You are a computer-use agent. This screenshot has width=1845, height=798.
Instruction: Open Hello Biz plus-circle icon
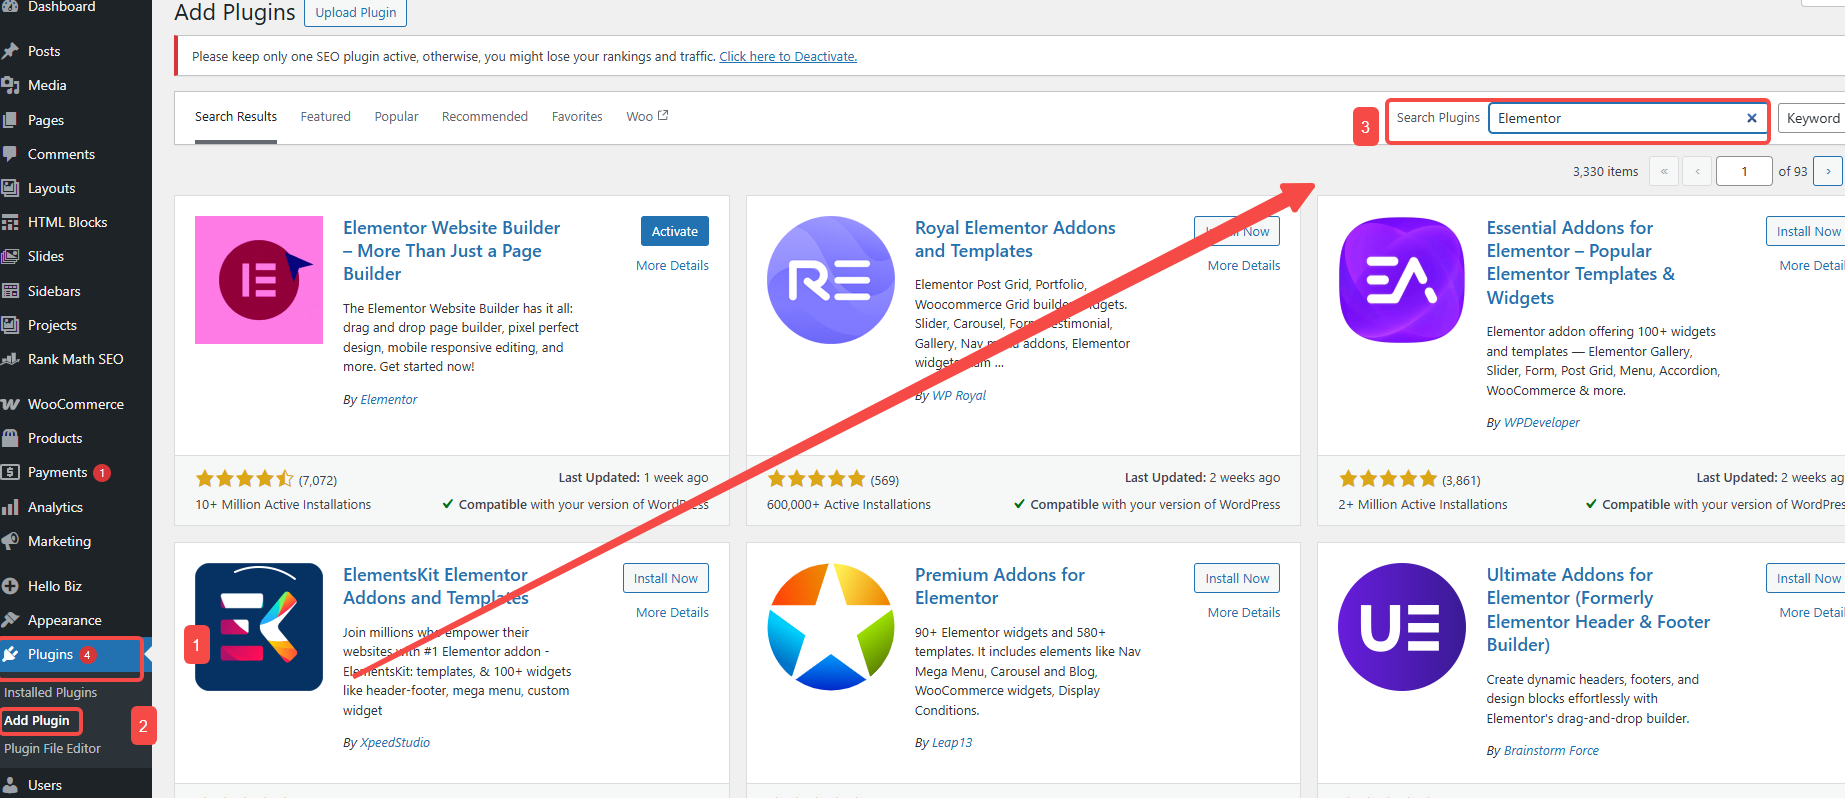pos(10,586)
